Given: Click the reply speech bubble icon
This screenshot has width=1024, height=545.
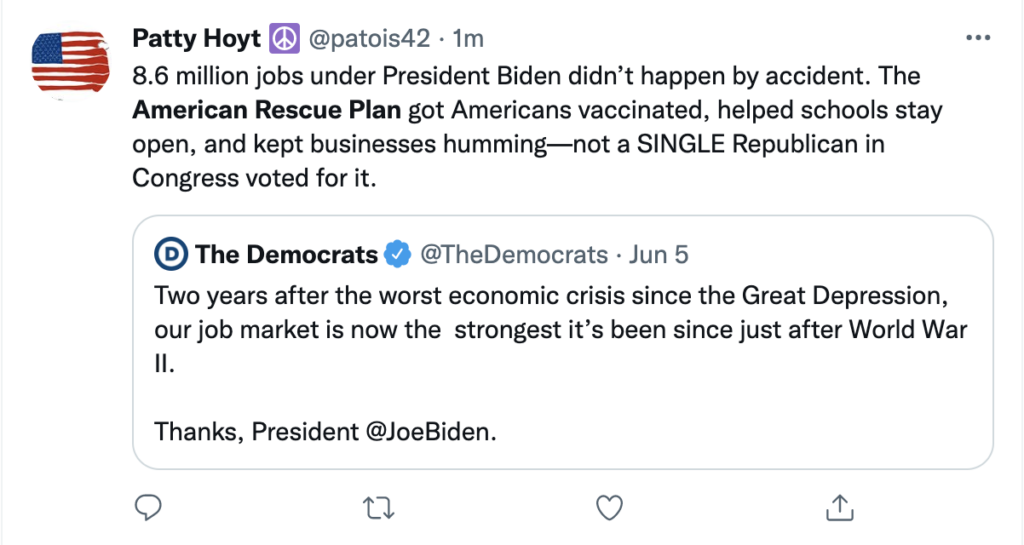Looking at the screenshot, I should (x=148, y=507).
